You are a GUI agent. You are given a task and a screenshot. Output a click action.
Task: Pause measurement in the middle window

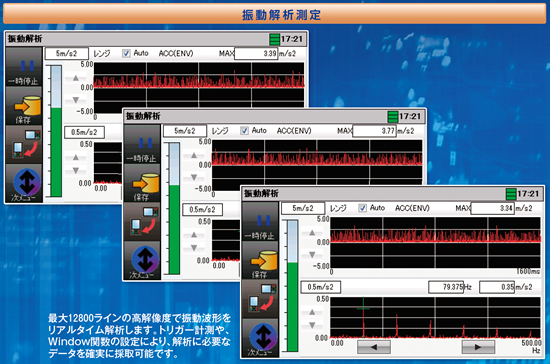(142, 145)
